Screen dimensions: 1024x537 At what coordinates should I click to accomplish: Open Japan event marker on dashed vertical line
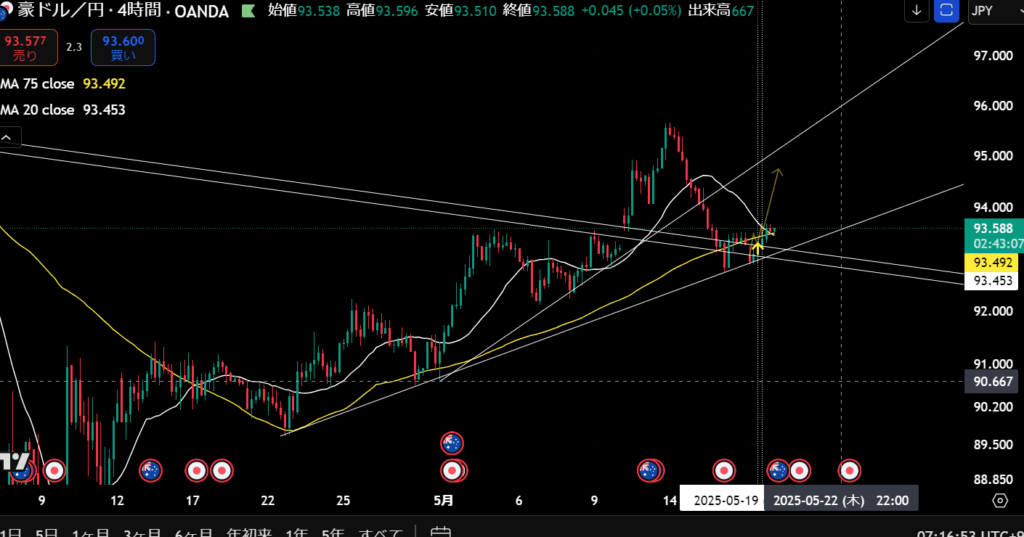pos(849,470)
